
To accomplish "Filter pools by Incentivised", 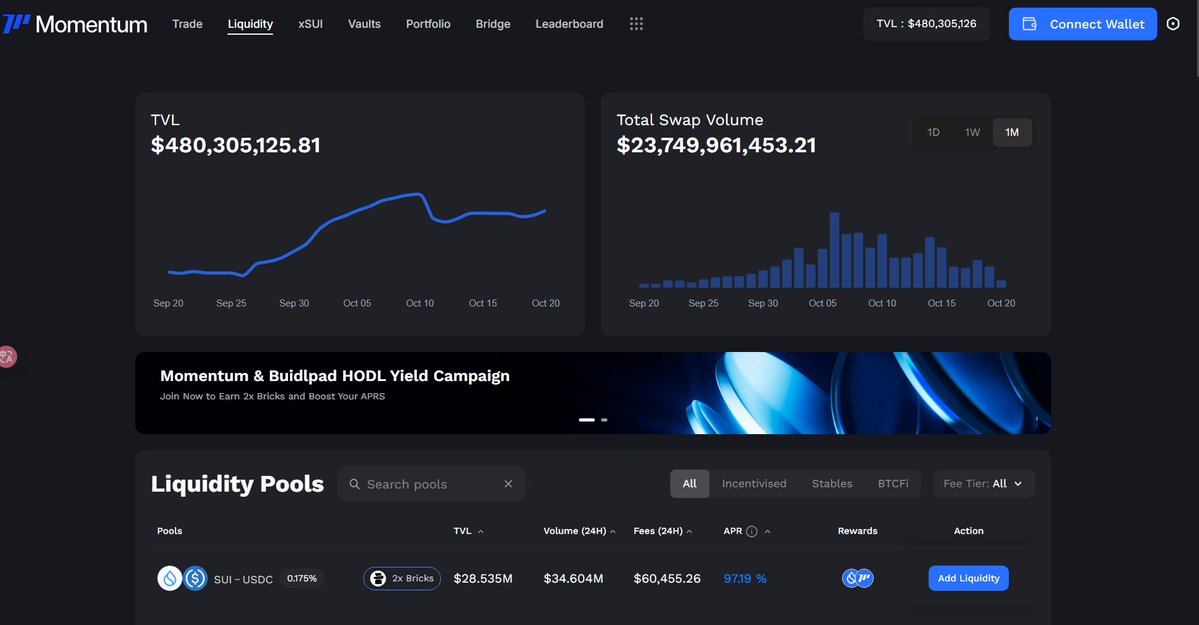I will [x=754, y=483].
